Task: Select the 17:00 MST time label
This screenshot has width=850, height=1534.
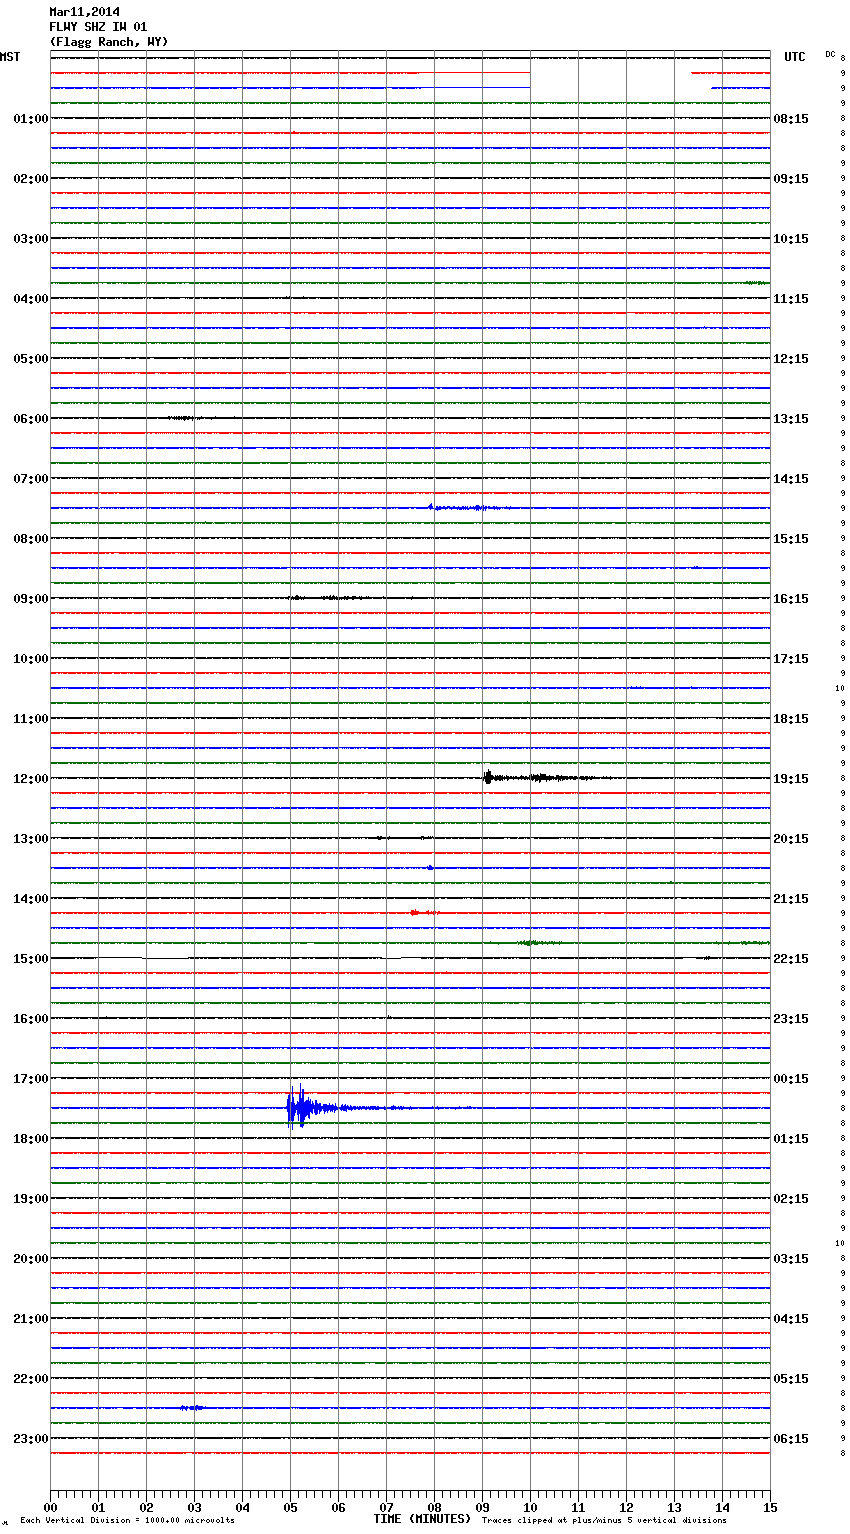Action: (x=31, y=1079)
